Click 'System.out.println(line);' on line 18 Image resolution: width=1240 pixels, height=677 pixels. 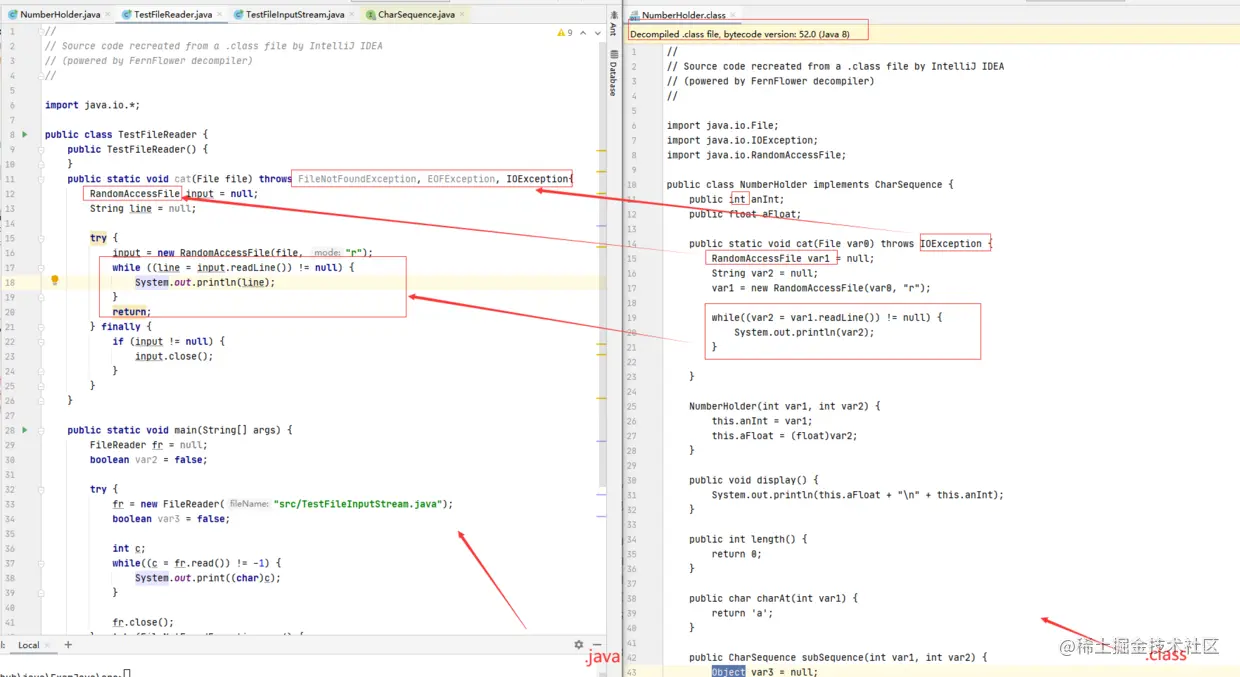tap(204, 282)
